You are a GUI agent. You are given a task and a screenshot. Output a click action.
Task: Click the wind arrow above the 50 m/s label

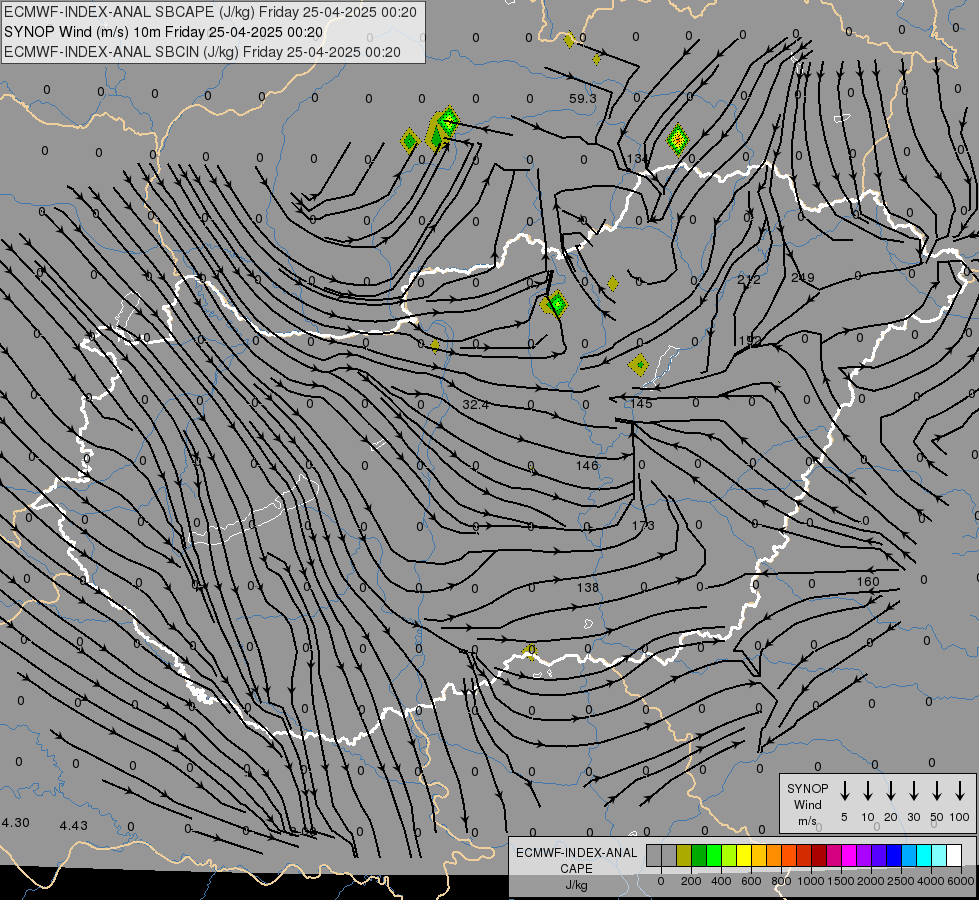point(937,791)
